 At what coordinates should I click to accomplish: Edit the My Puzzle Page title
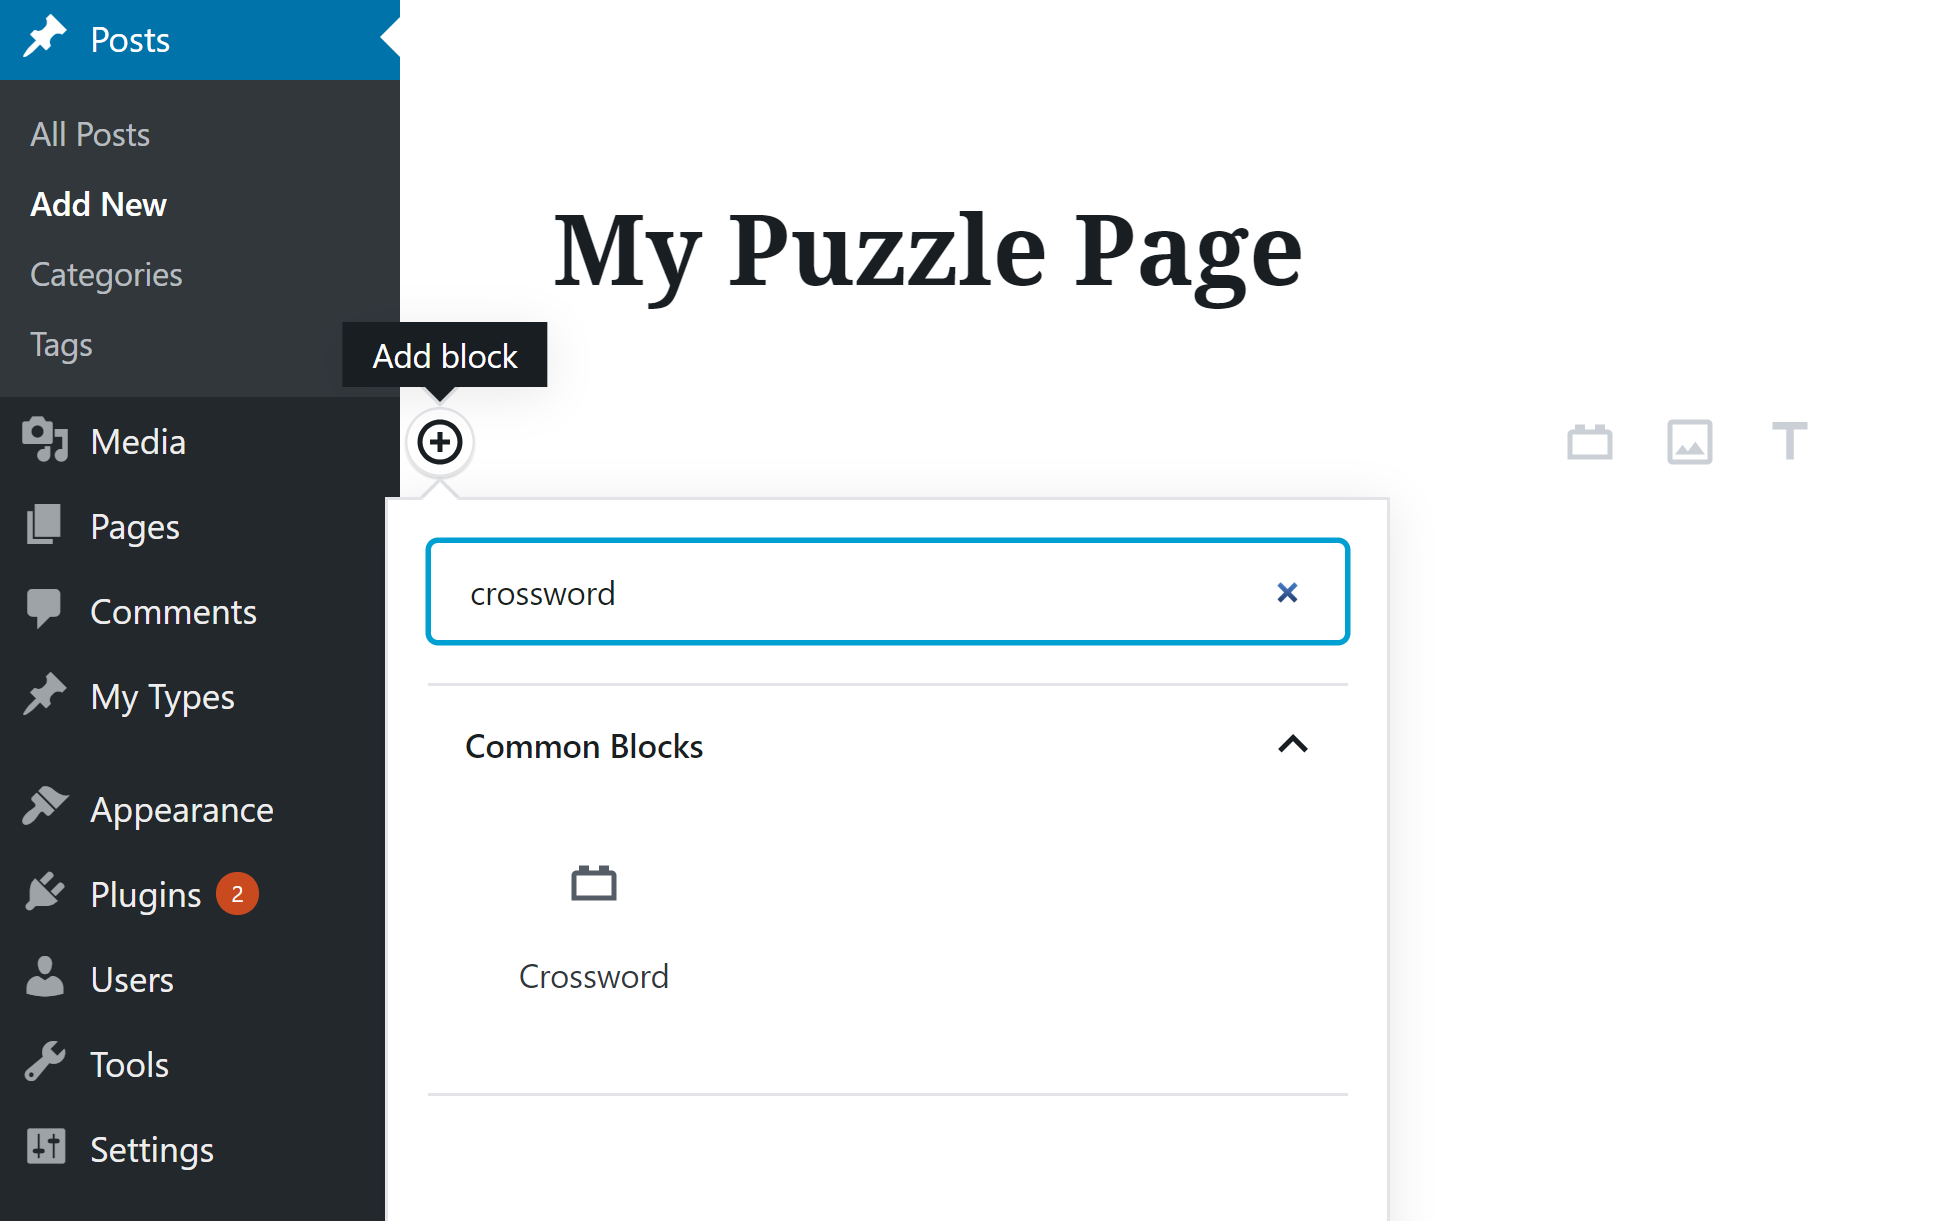click(927, 250)
